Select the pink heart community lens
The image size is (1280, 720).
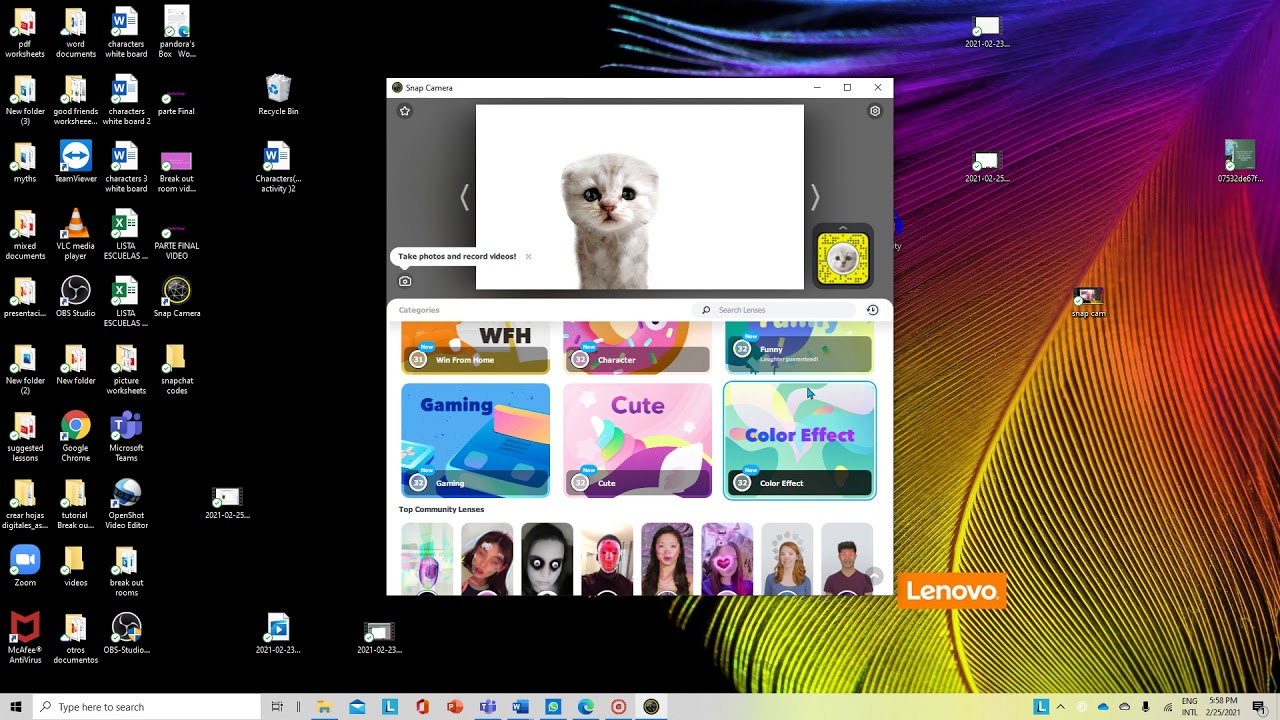click(727, 559)
